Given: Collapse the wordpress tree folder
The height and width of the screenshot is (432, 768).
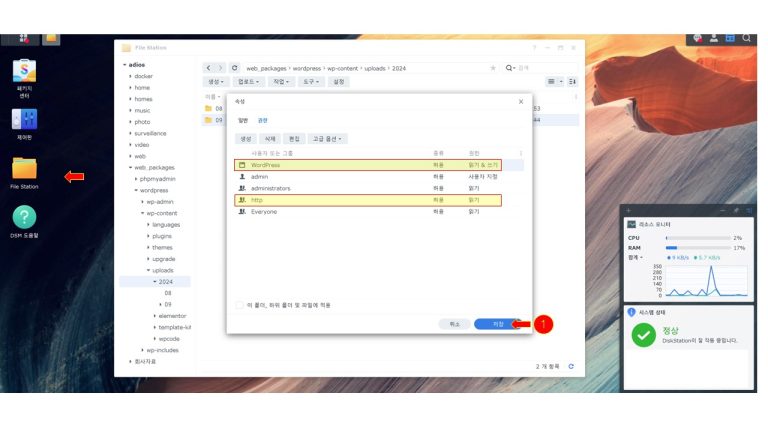Looking at the screenshot, I should [136, 191].
